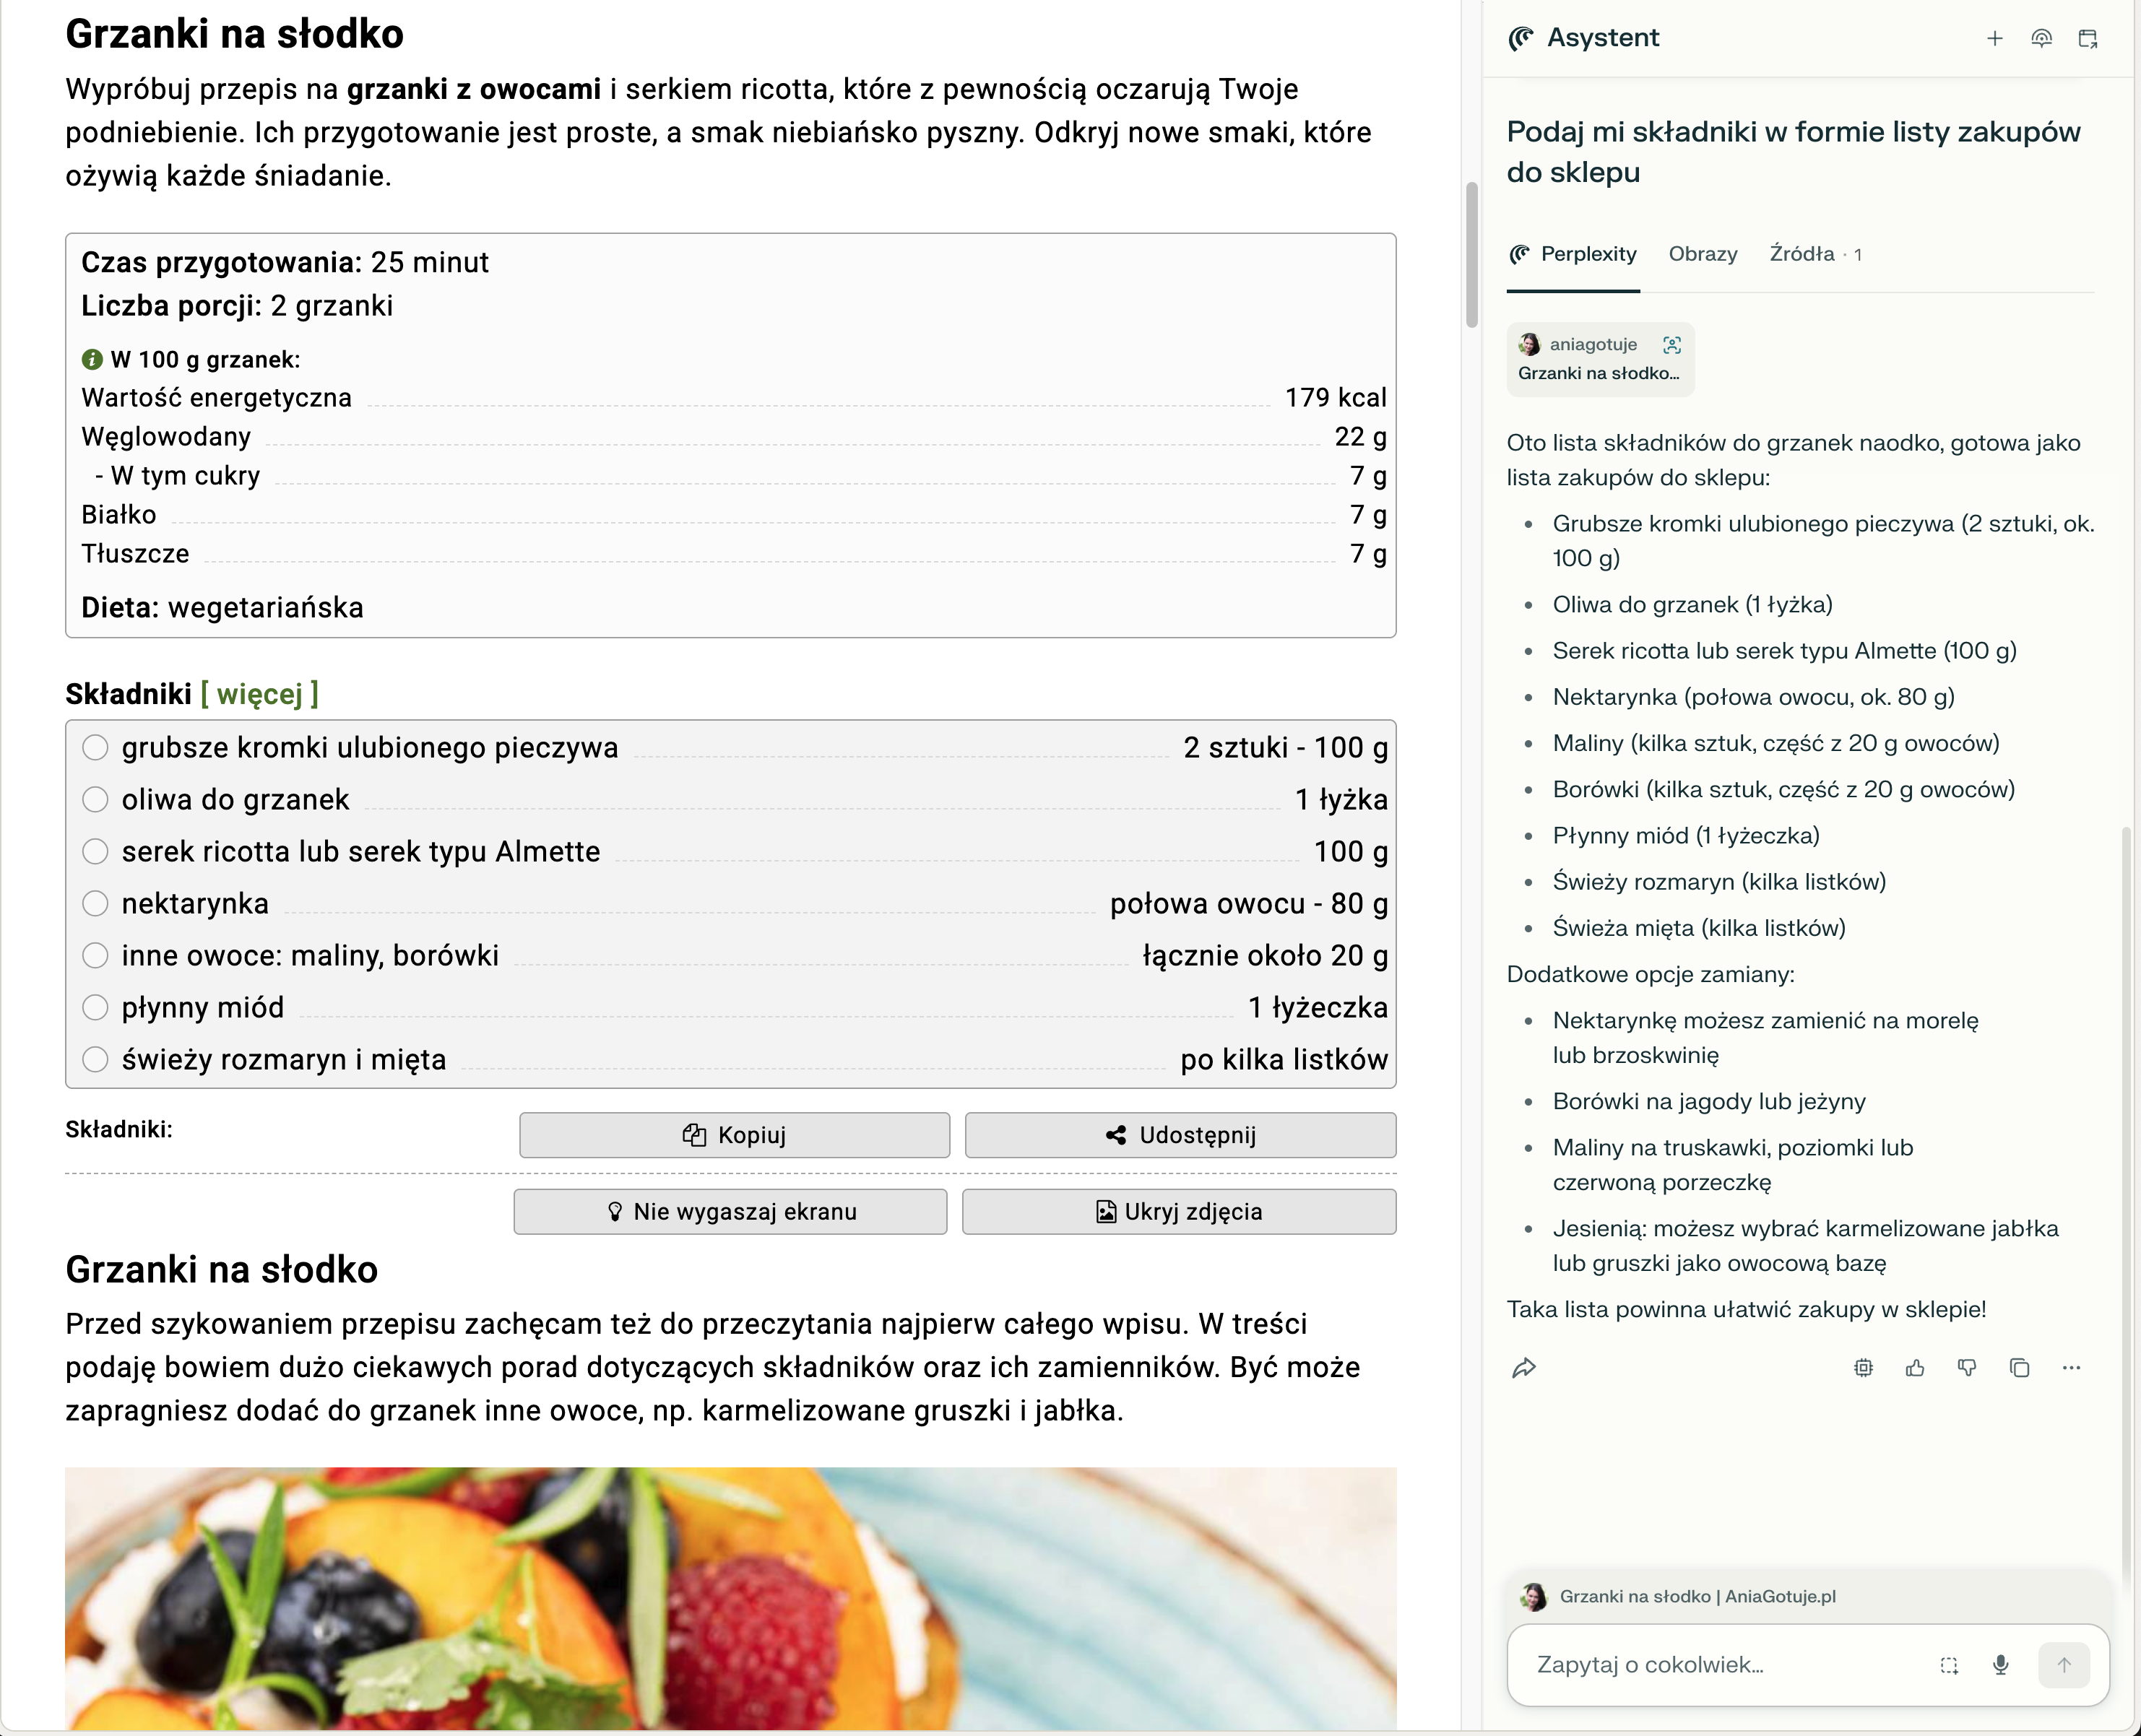
Task: Click the microphone icon in the ask field
Action: 2000,1664
